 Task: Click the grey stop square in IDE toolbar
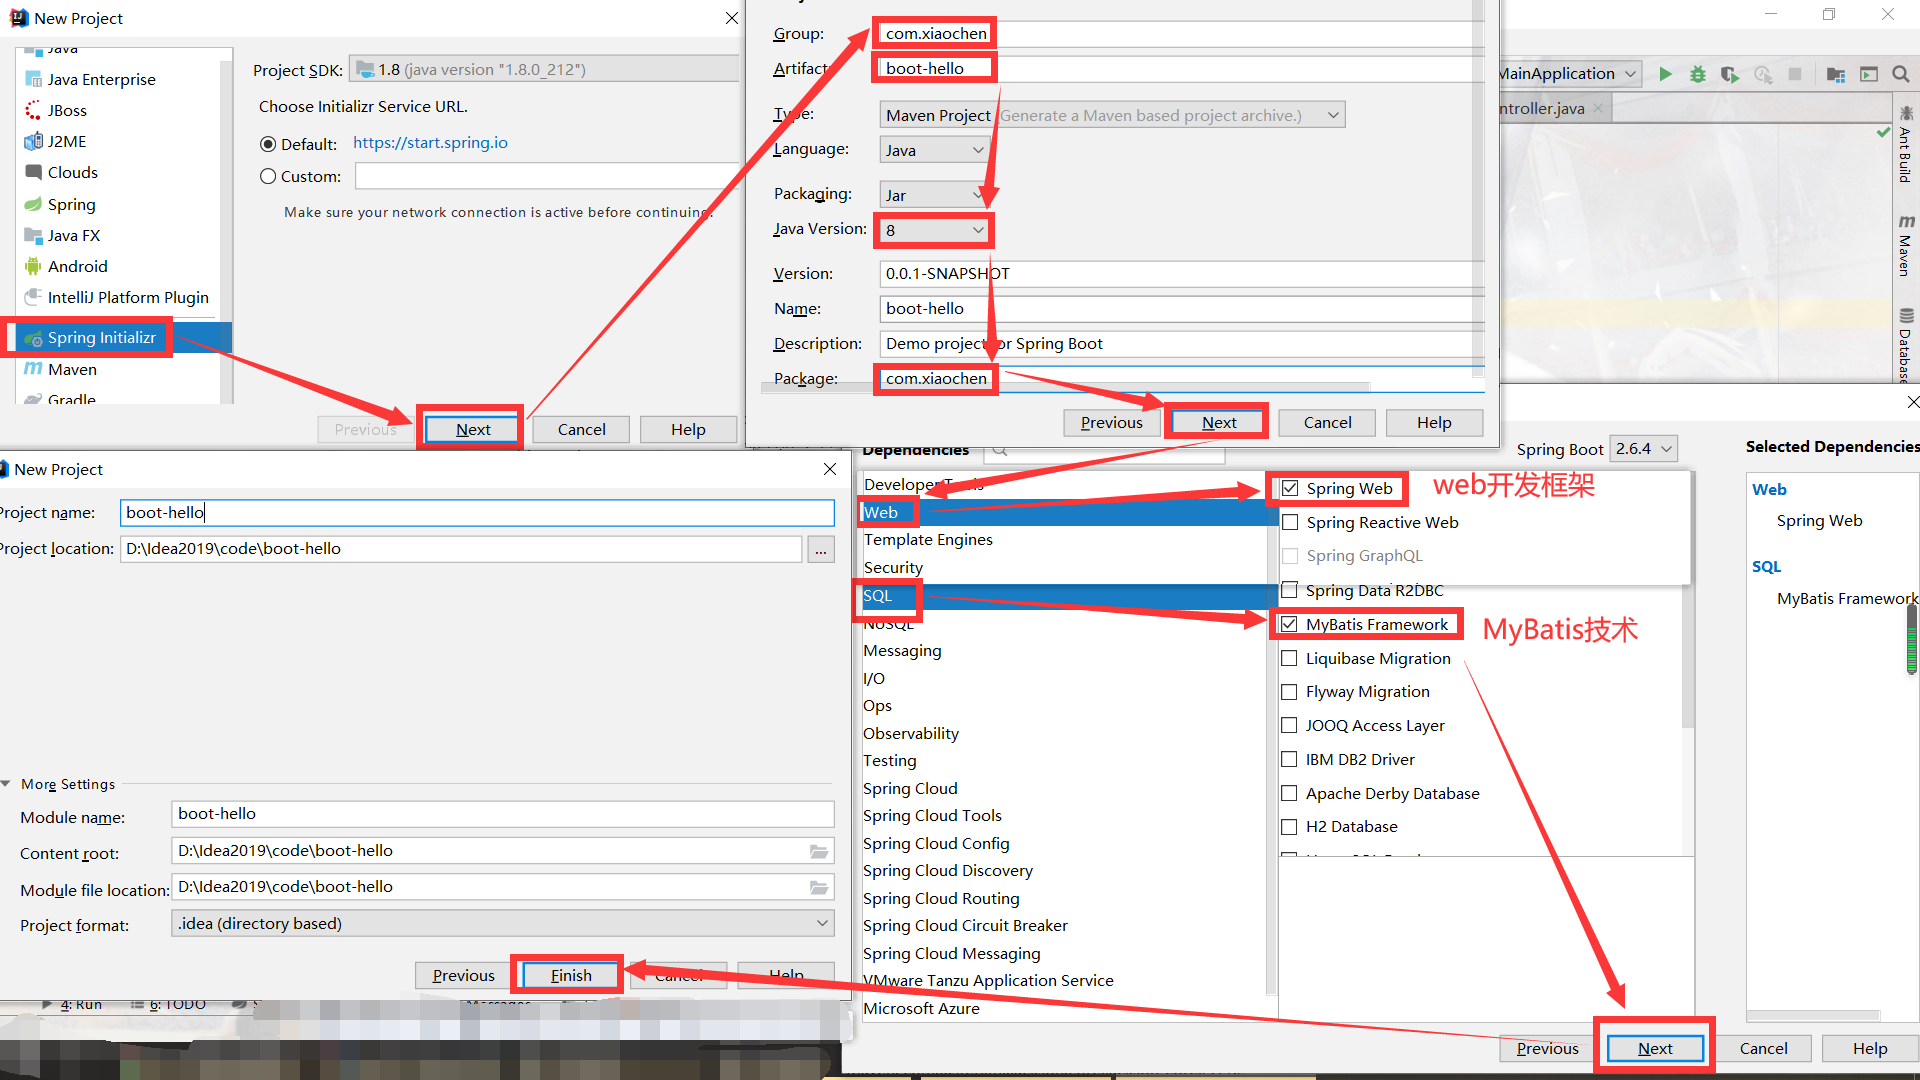click(x=1795, y=74)
